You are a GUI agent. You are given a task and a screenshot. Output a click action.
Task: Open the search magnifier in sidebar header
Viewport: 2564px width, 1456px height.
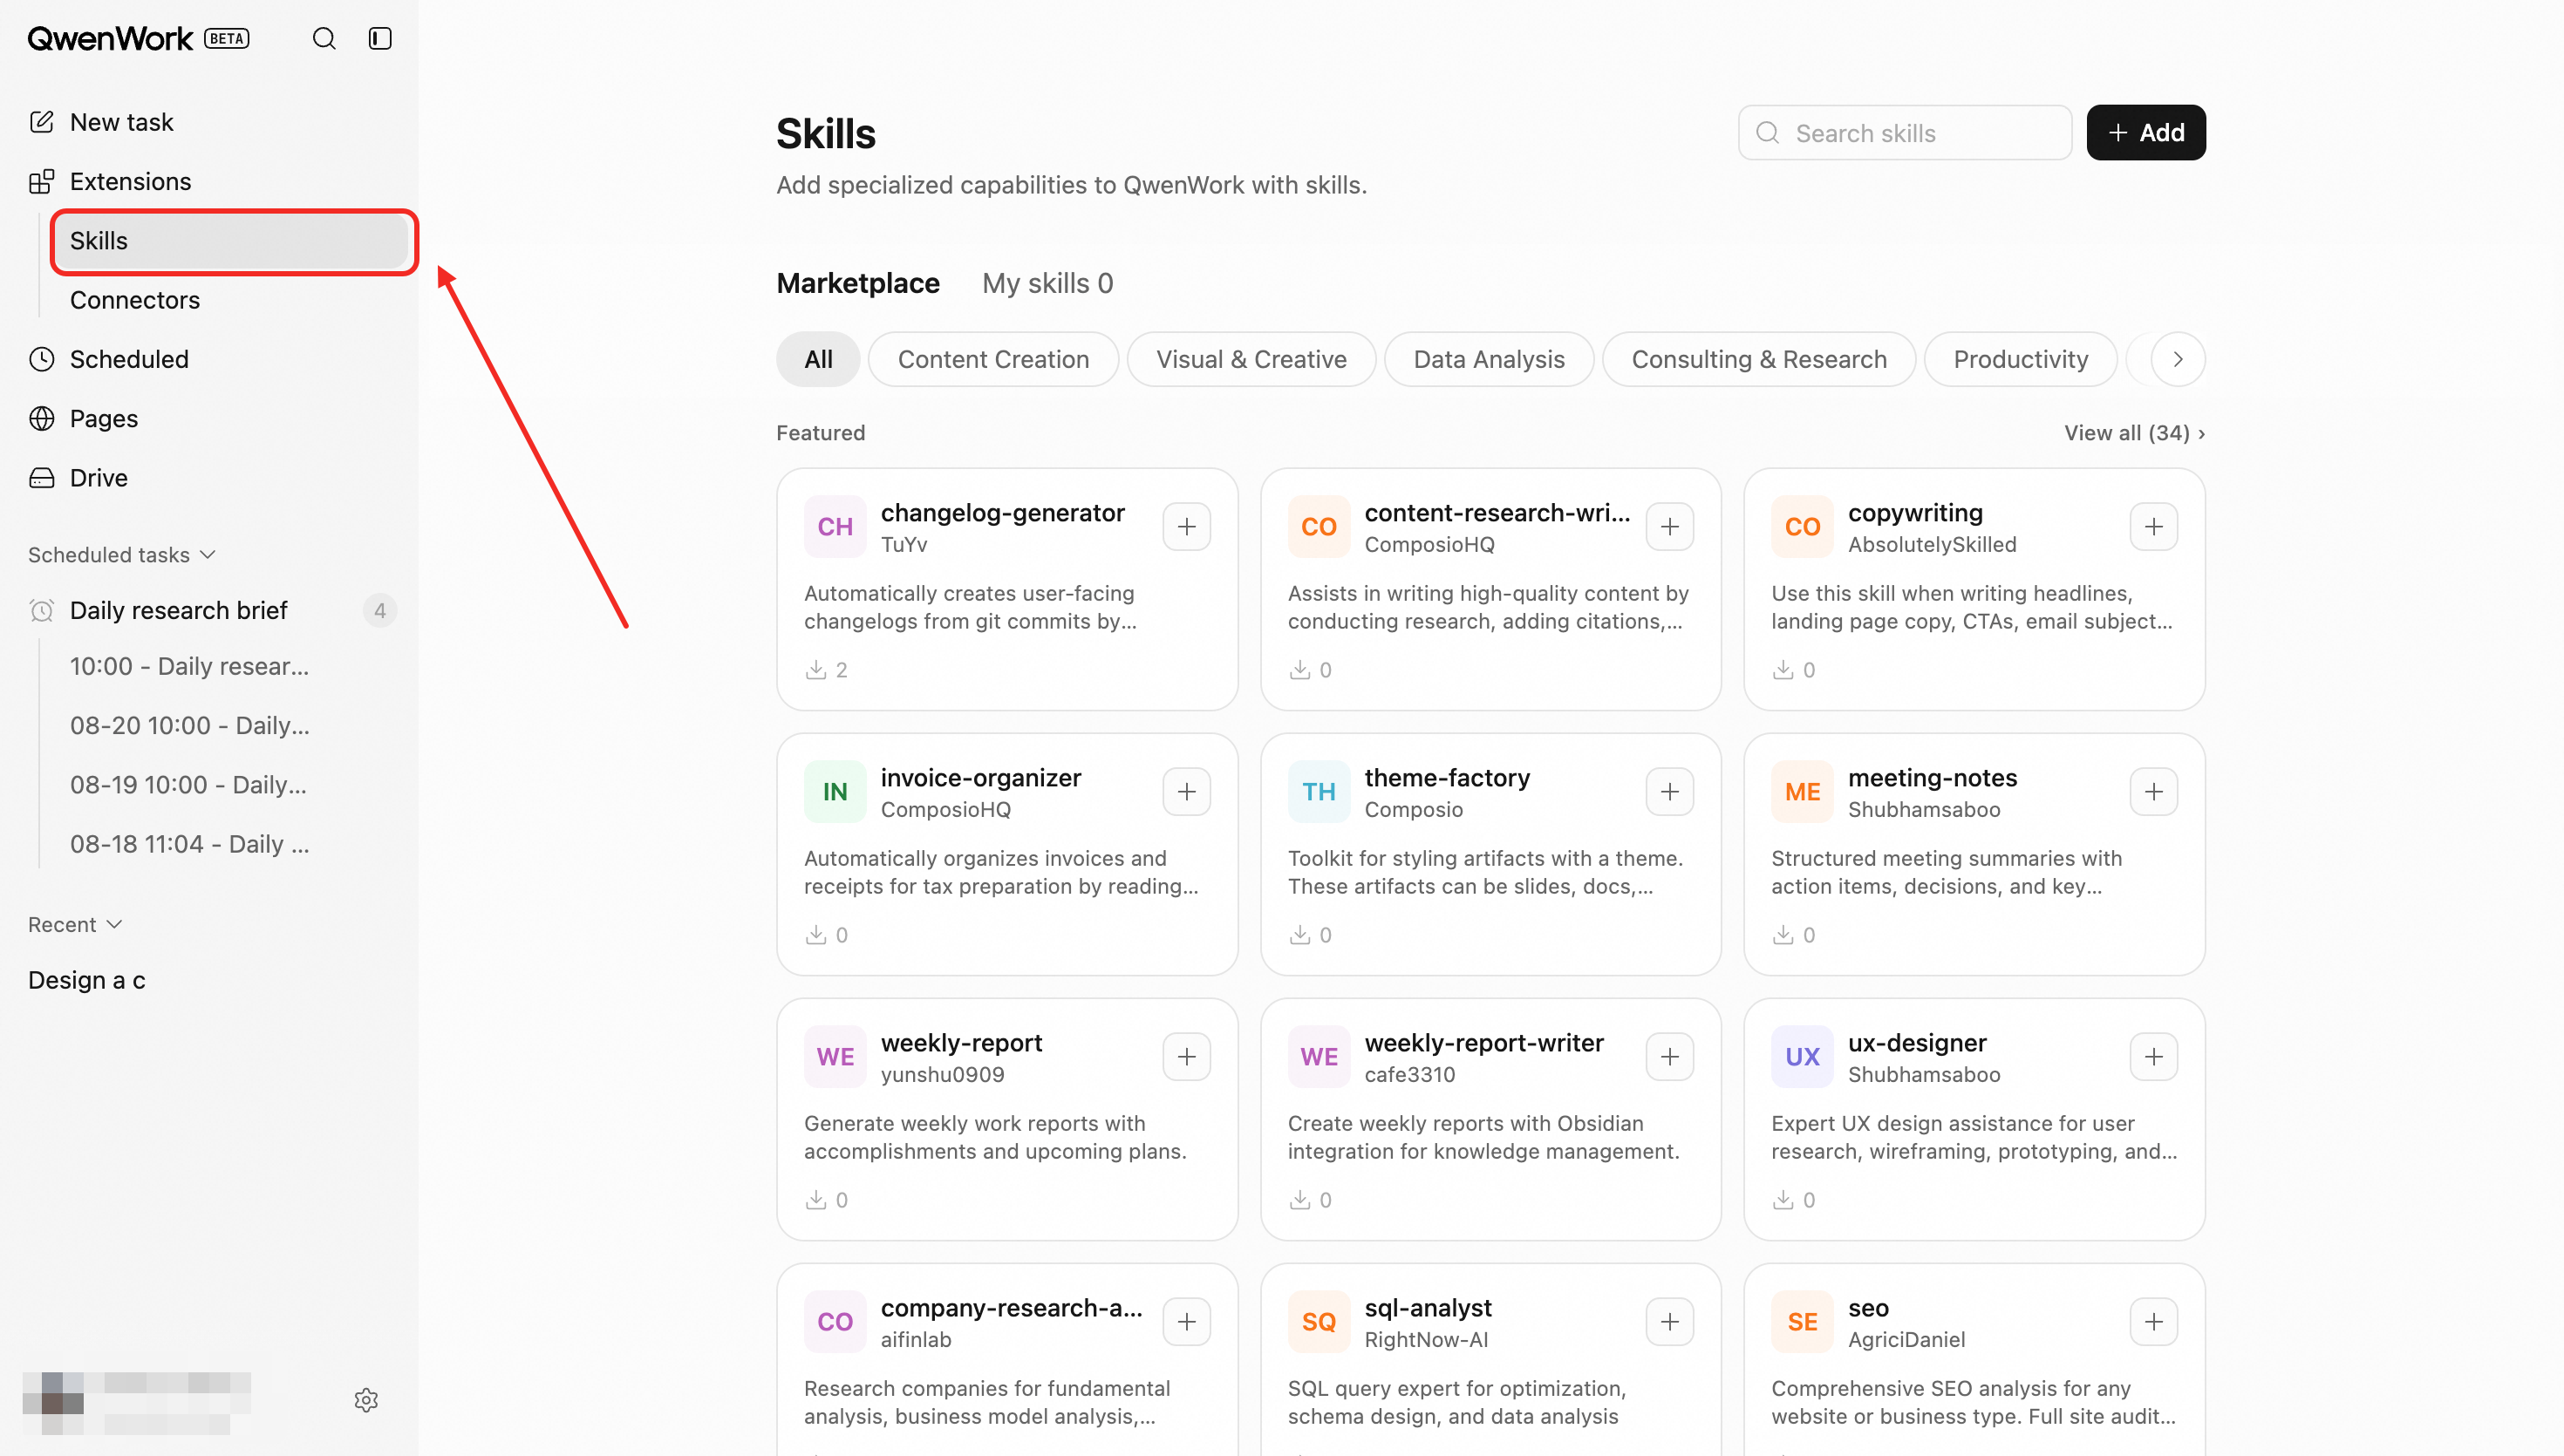(324, 38)
